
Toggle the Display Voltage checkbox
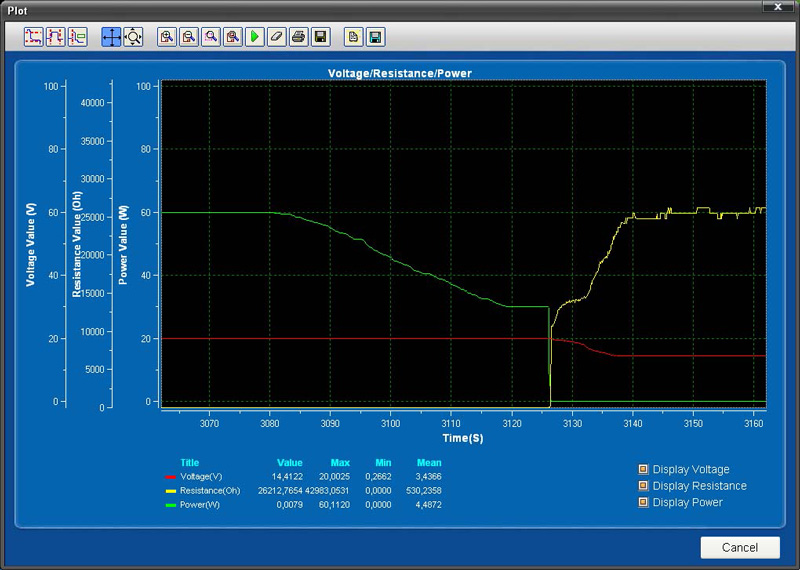(x=644, y=469)
